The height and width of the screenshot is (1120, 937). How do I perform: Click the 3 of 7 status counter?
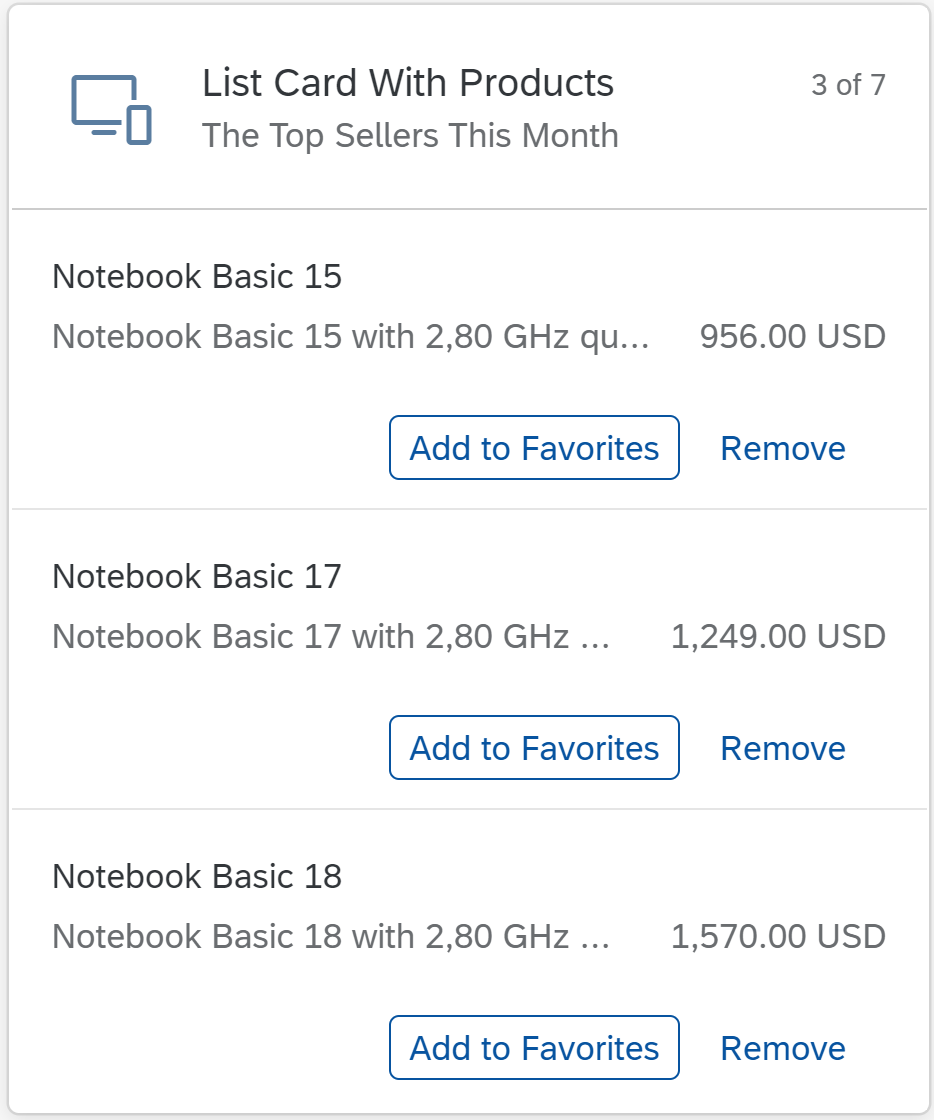tap(848, 85)
